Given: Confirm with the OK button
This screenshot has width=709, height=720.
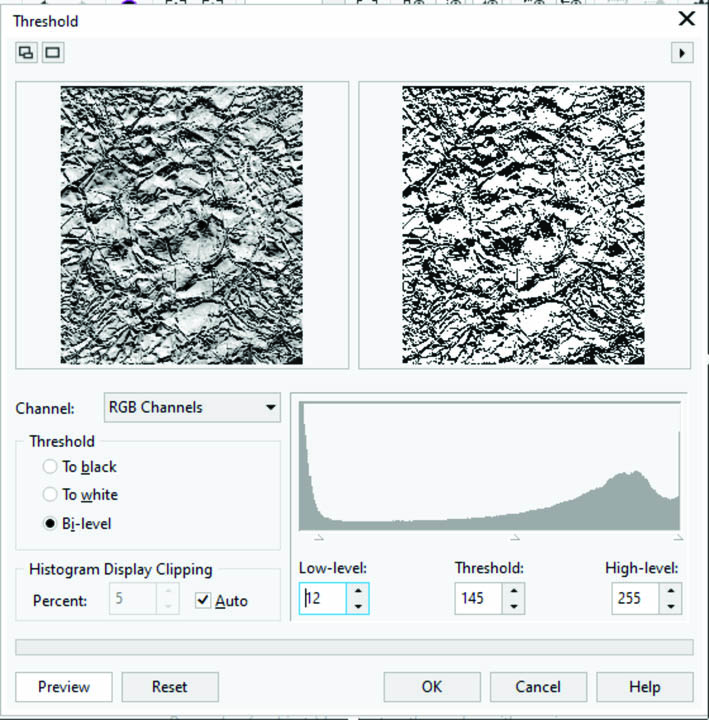Looking at the screenshot, I should coord(432,687).
